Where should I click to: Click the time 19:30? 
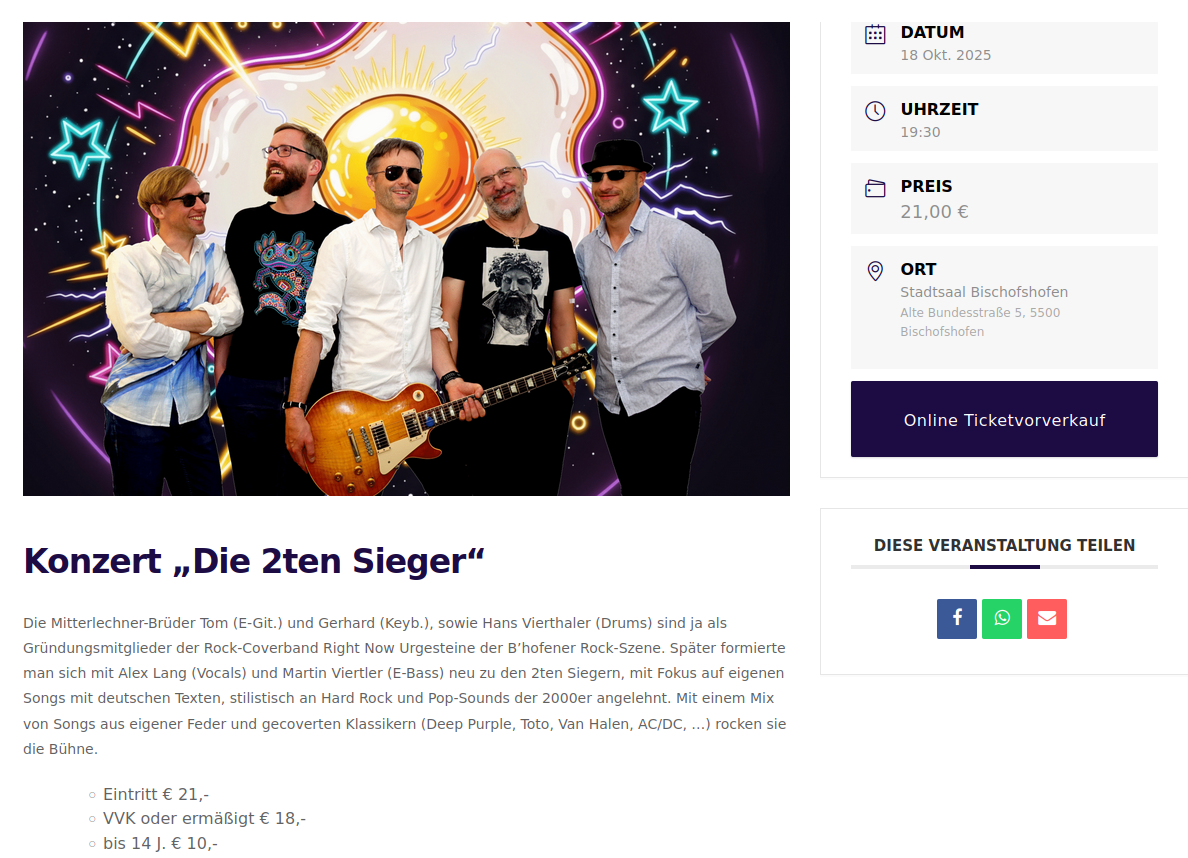[921, 132]
